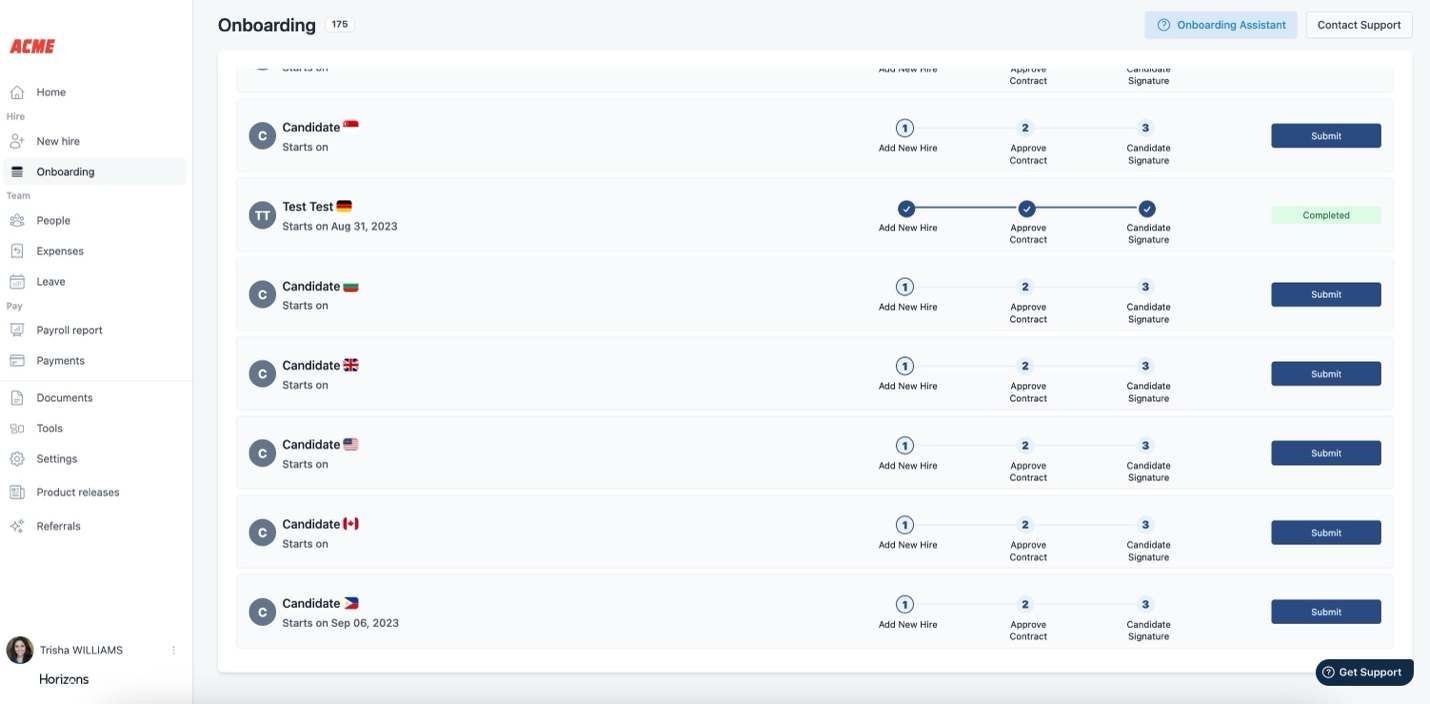The width and height of the screenshot is (1430, 704).
Task: Click step 1 Add New Hire for UK candidate
Action: click(x=904, y=366)
